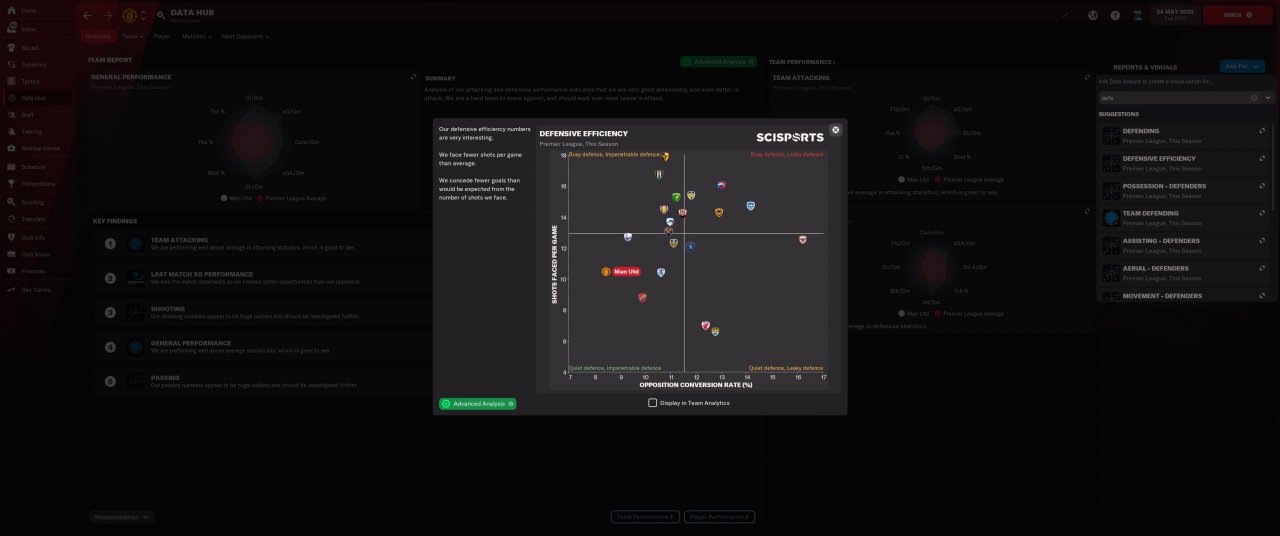
Task: Open the Matches tab dropdown
Action: (x=197, y=36)
